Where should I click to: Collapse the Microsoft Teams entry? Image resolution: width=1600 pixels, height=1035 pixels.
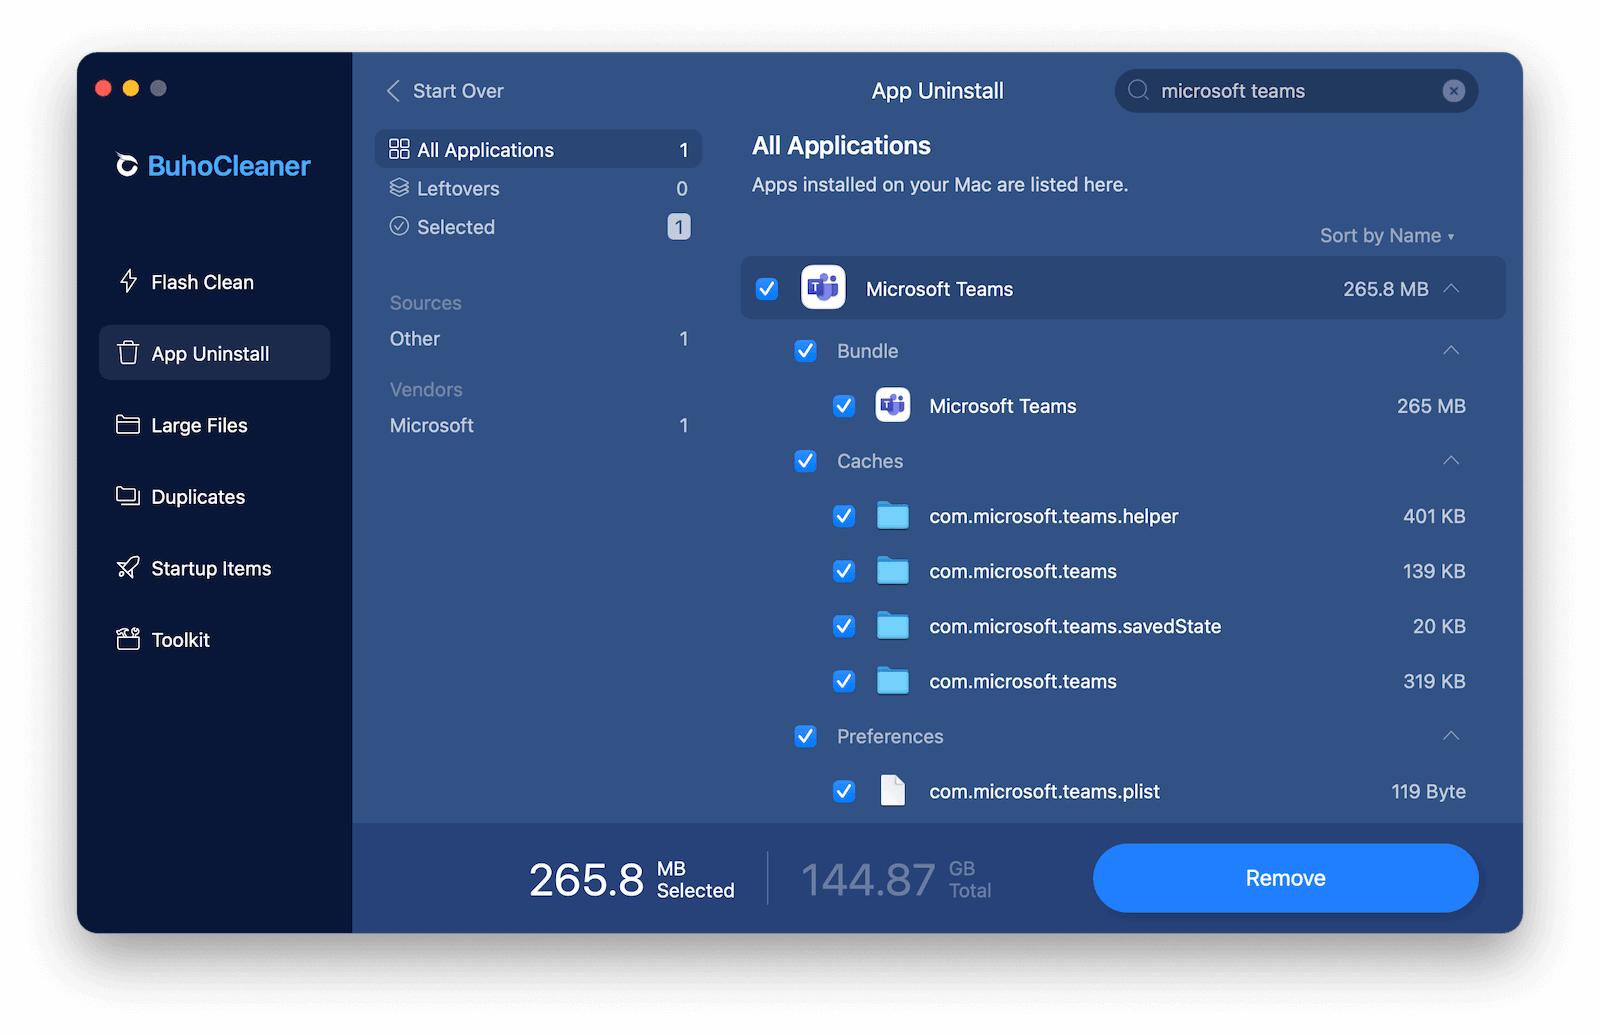tap(1452, 288)
